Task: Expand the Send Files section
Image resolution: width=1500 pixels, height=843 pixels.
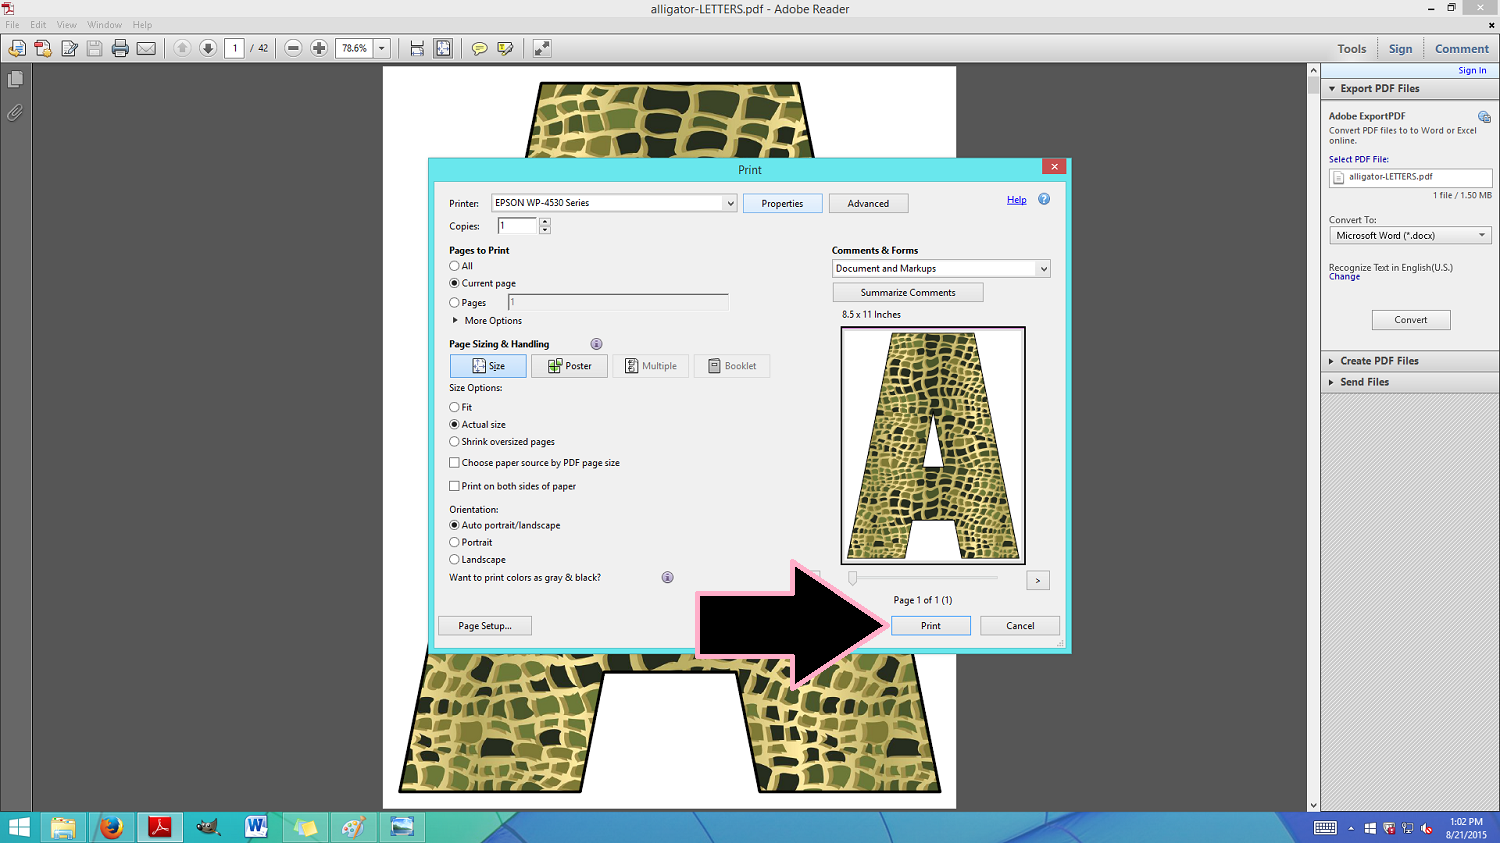Action: point(1332,382)
